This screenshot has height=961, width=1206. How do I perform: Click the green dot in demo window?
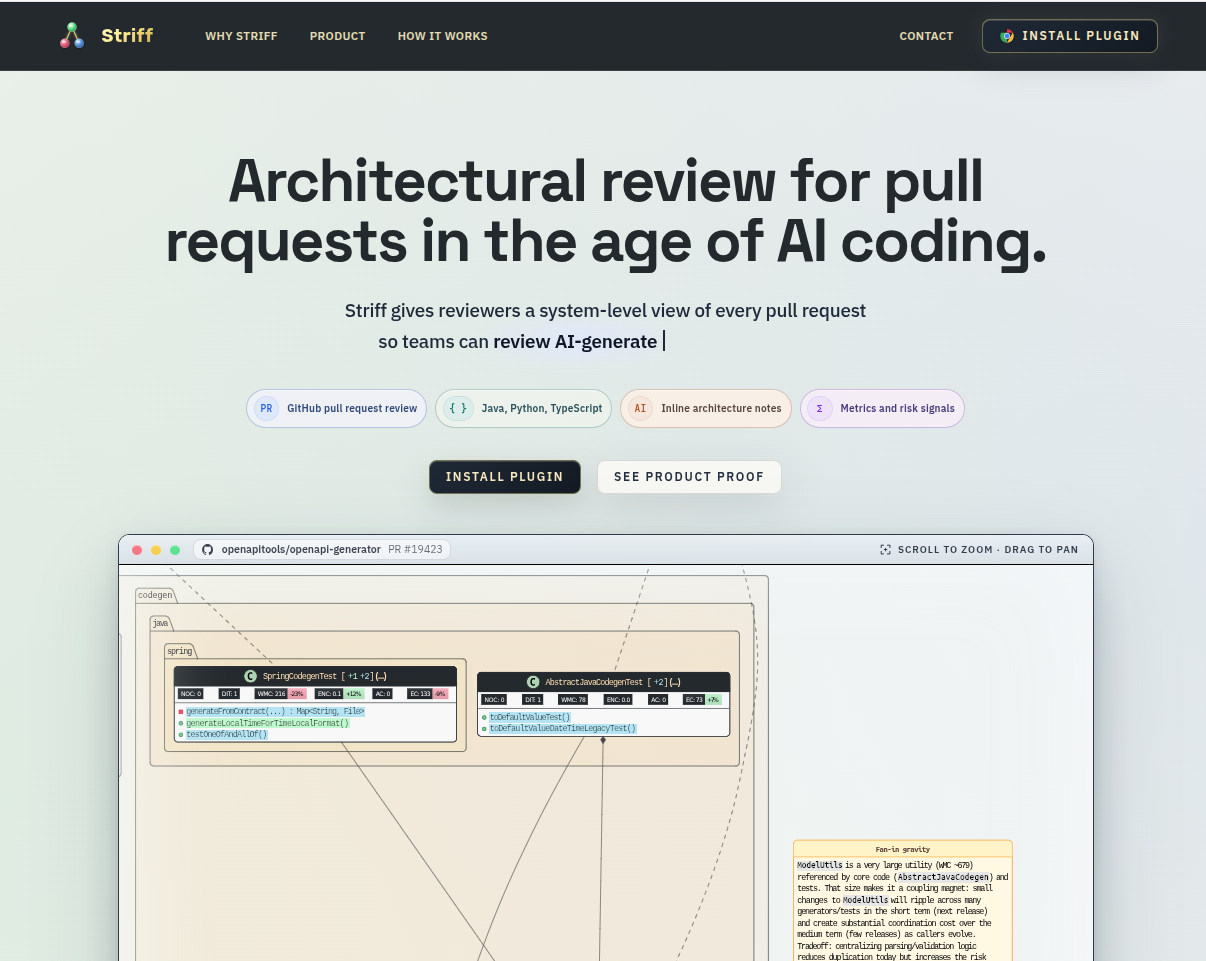(x=175, y=550)
